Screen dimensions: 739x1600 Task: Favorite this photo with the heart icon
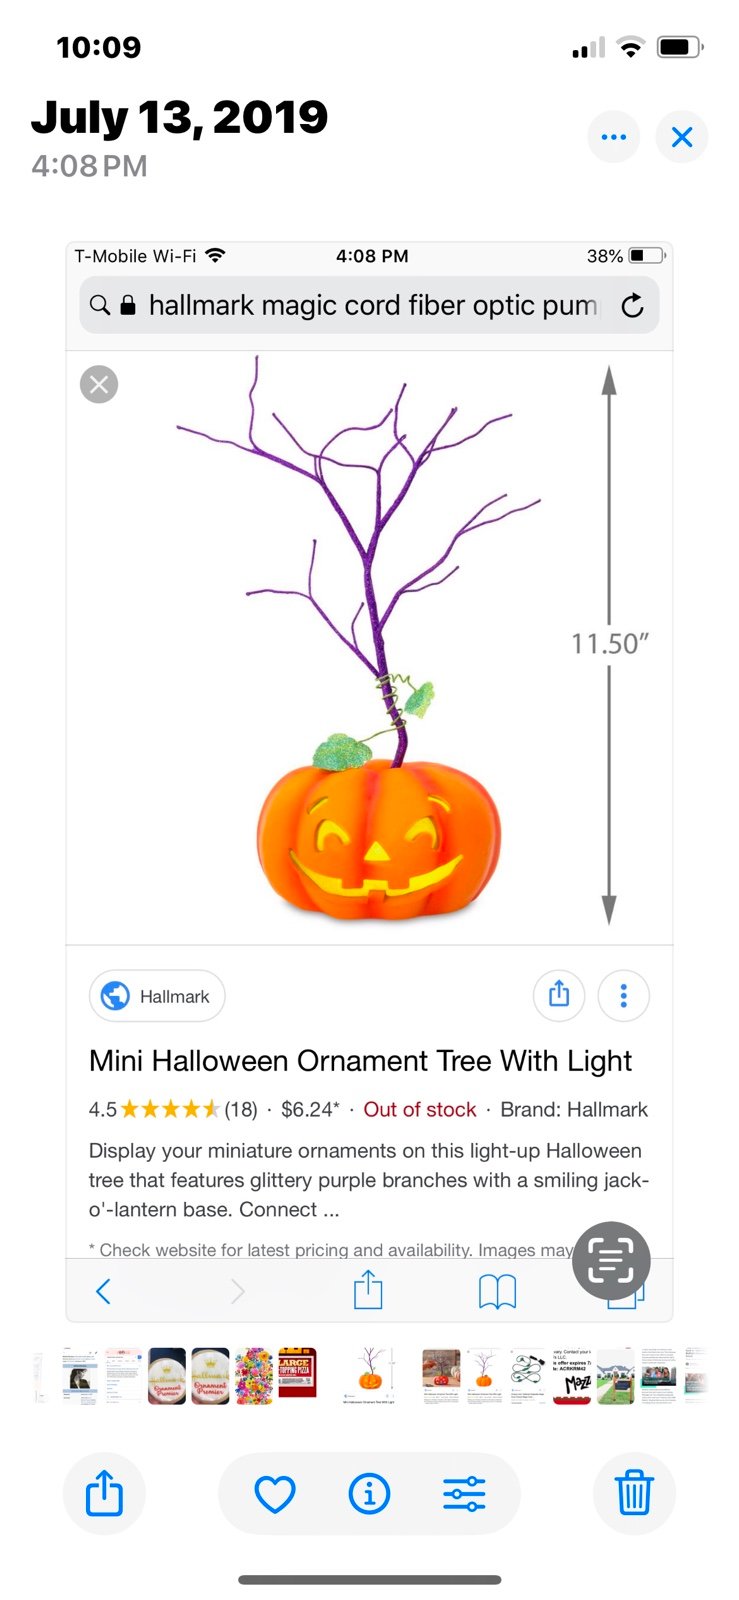[x=275, y=1494]
